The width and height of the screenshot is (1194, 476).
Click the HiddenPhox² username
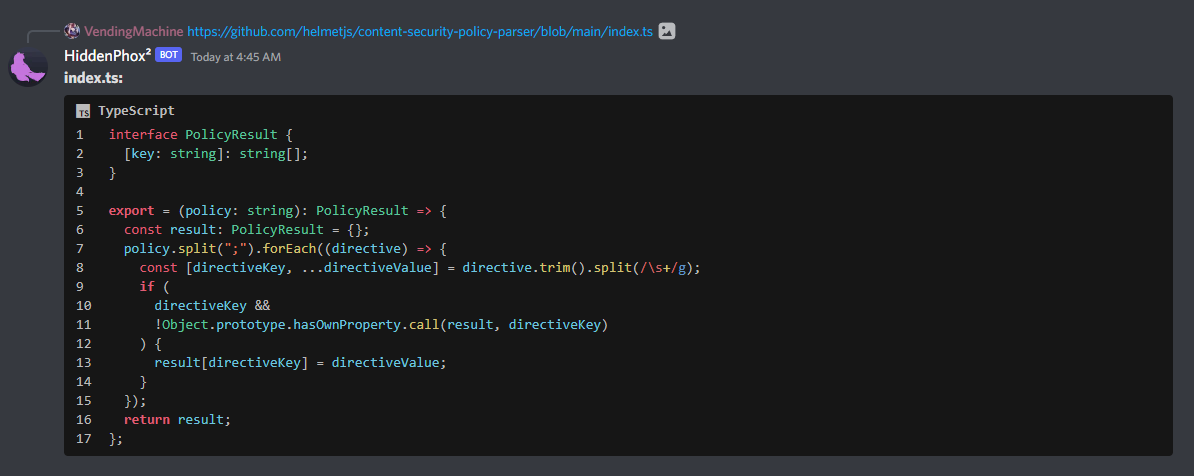coord(107,56)
